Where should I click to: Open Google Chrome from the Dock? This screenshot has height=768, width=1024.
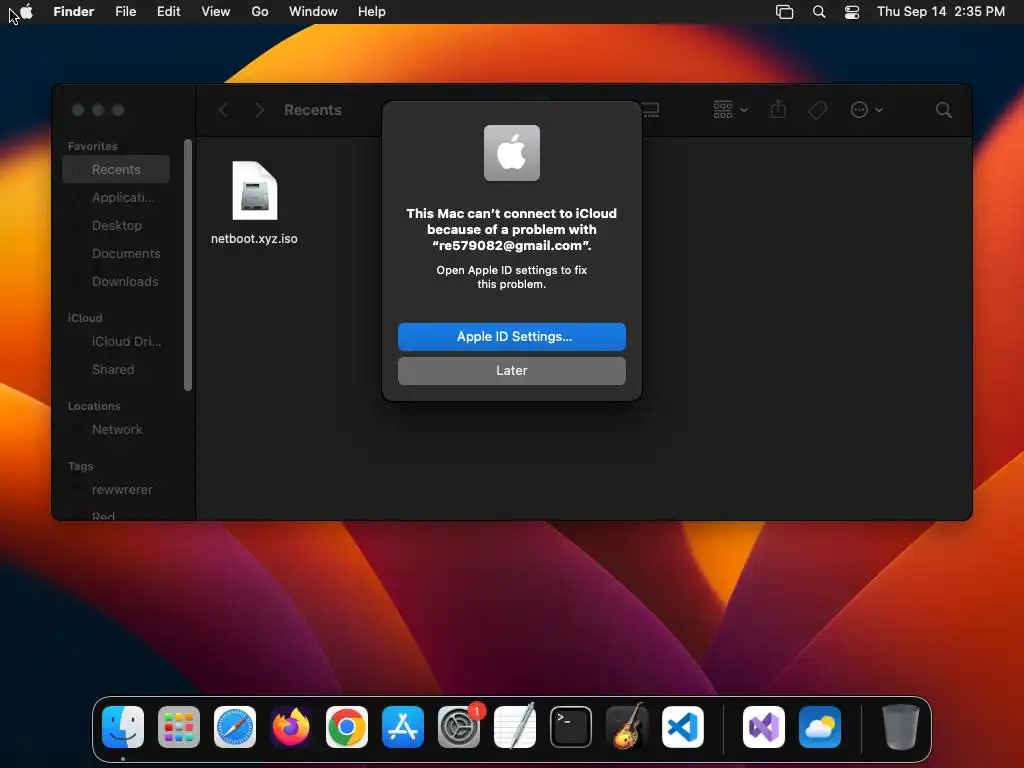tap(347, 727)
